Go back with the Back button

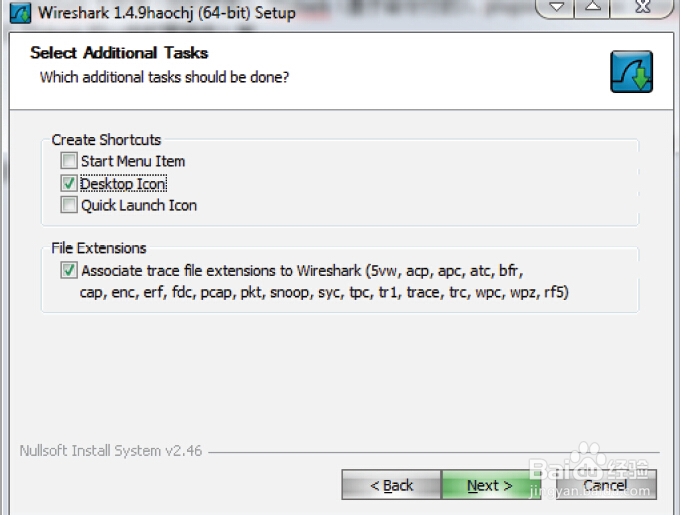tap(391, 485)
